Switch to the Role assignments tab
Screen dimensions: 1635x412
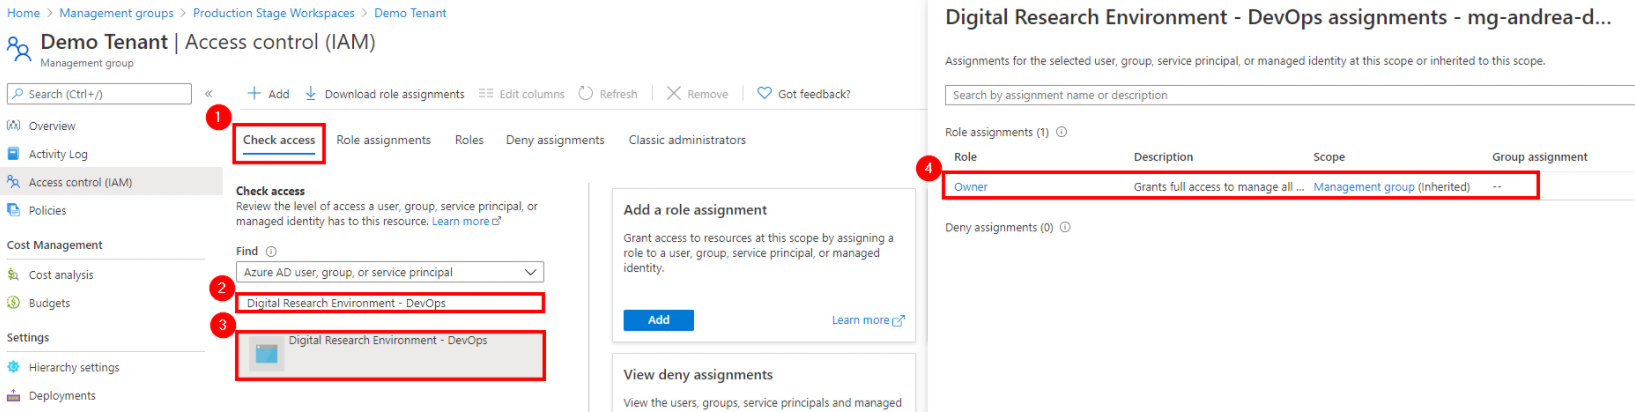383,140
